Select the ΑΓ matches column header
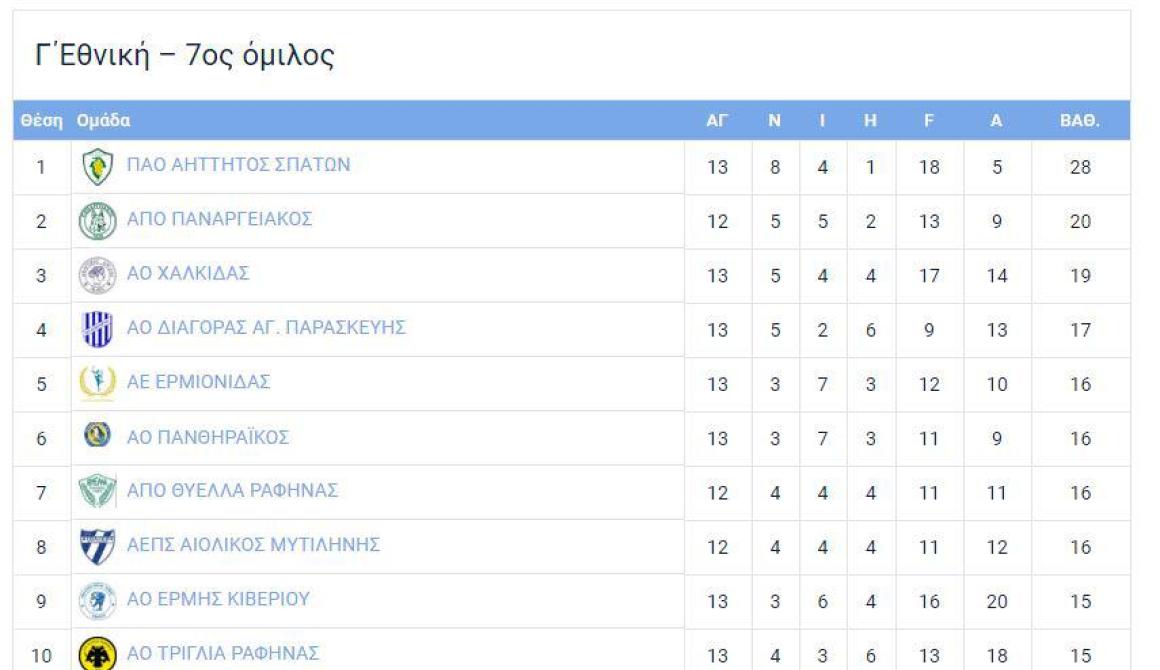The width and height of the screenshot is (1160, 670). [x=717, y=121]
